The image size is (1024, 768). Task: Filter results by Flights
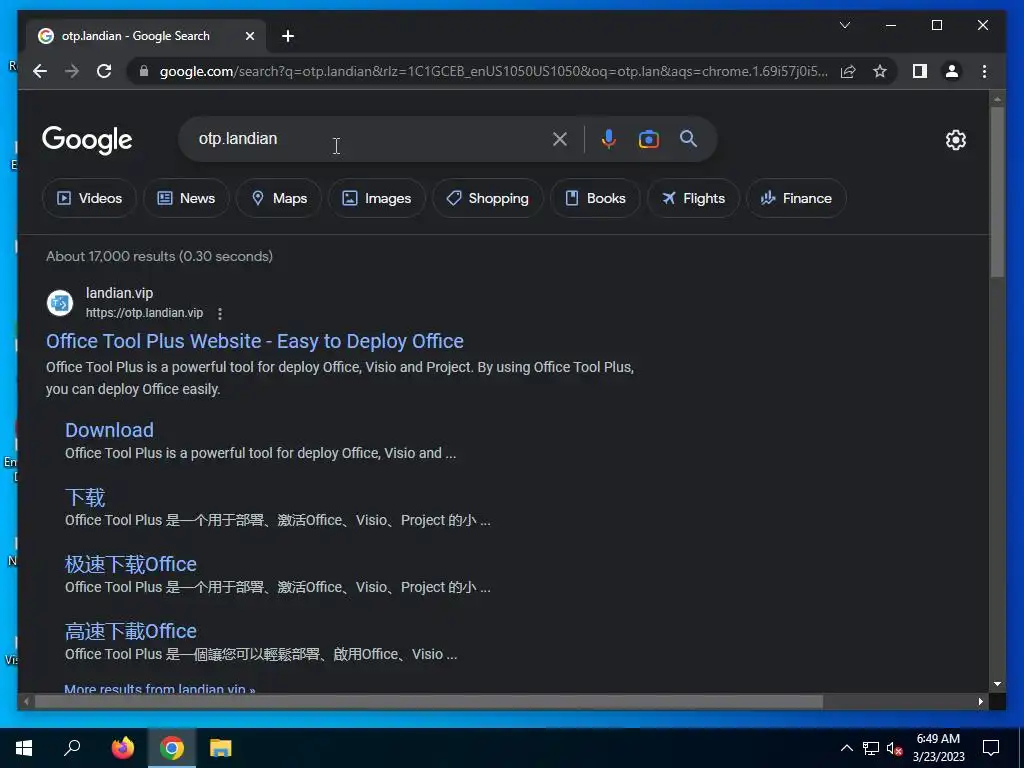tap(693, 198)
